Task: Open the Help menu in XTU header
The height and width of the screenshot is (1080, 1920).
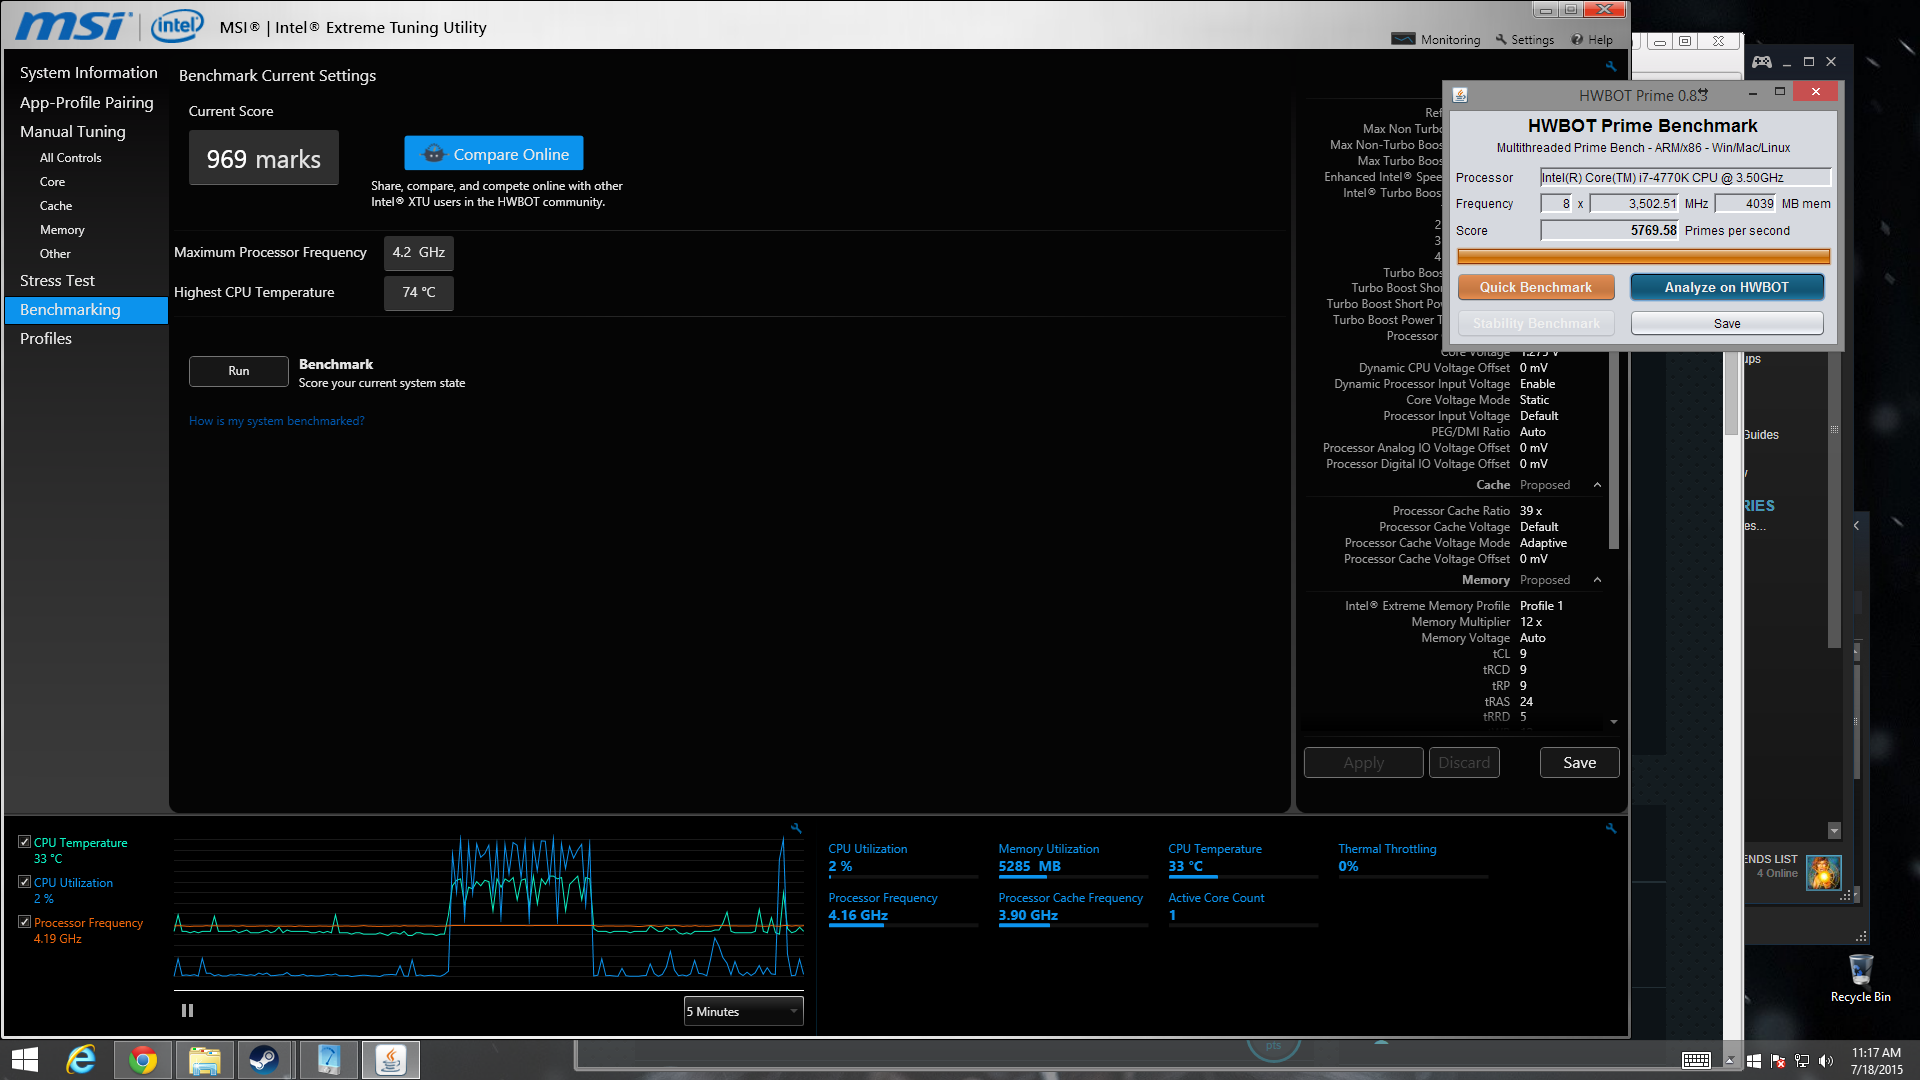Action: coord(1592,39)
